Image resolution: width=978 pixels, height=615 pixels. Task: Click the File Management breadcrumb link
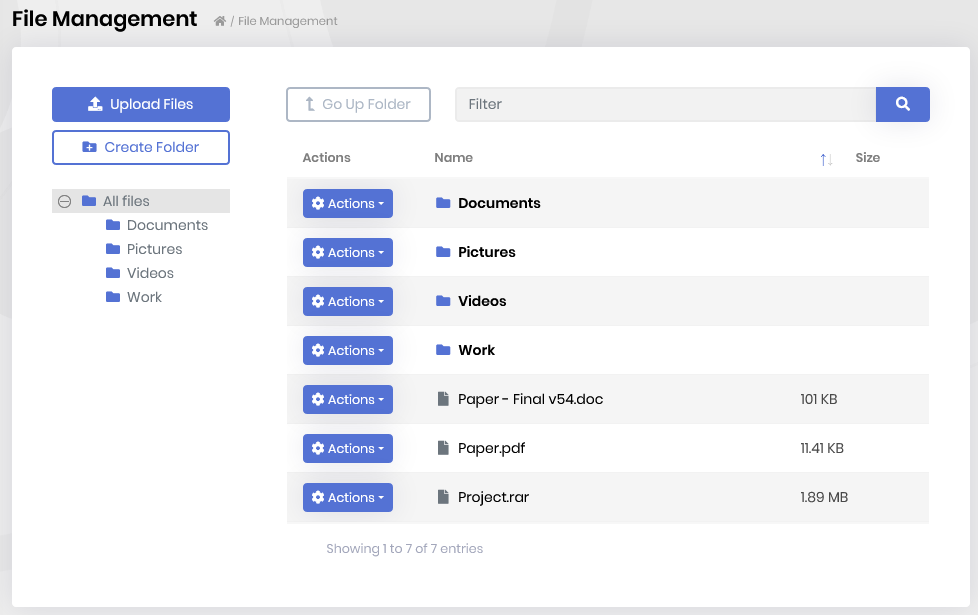click(x=288, y=21)
